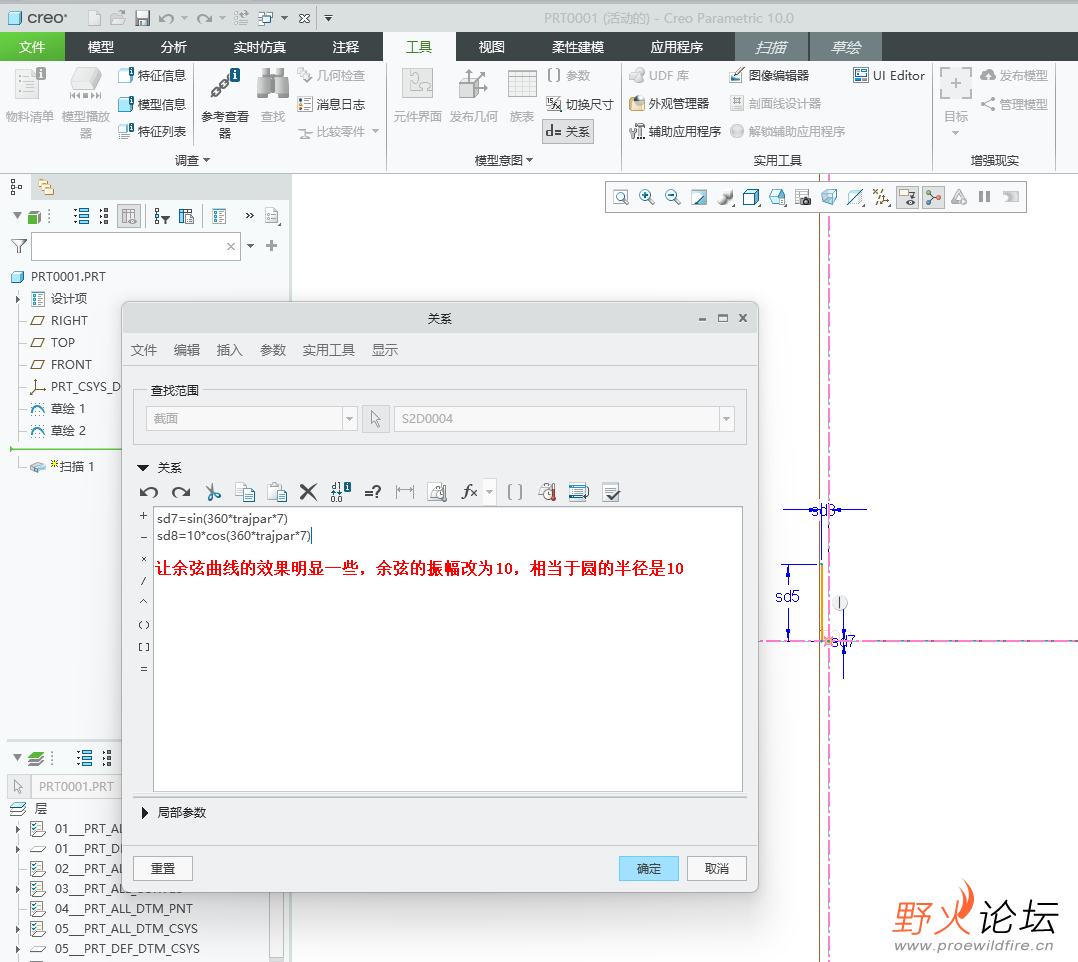Click the 重置 button

(x=163, y=868)
